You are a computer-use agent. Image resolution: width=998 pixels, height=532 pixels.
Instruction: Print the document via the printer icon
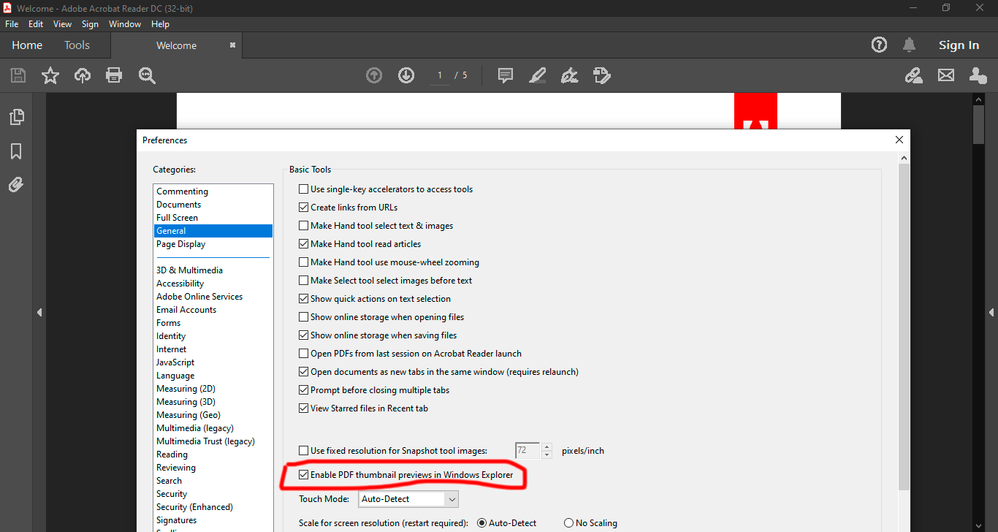[114, 76]
